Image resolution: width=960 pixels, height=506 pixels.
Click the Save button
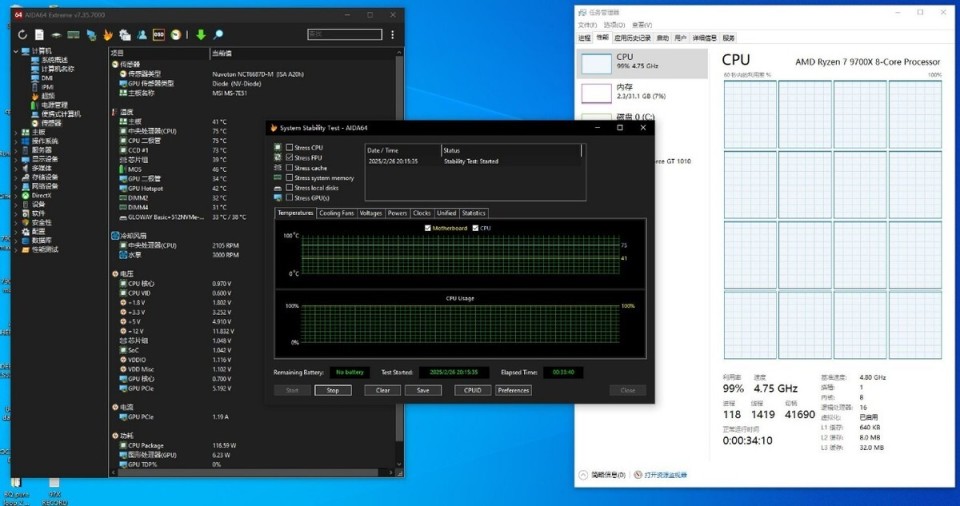click(423, 390)
